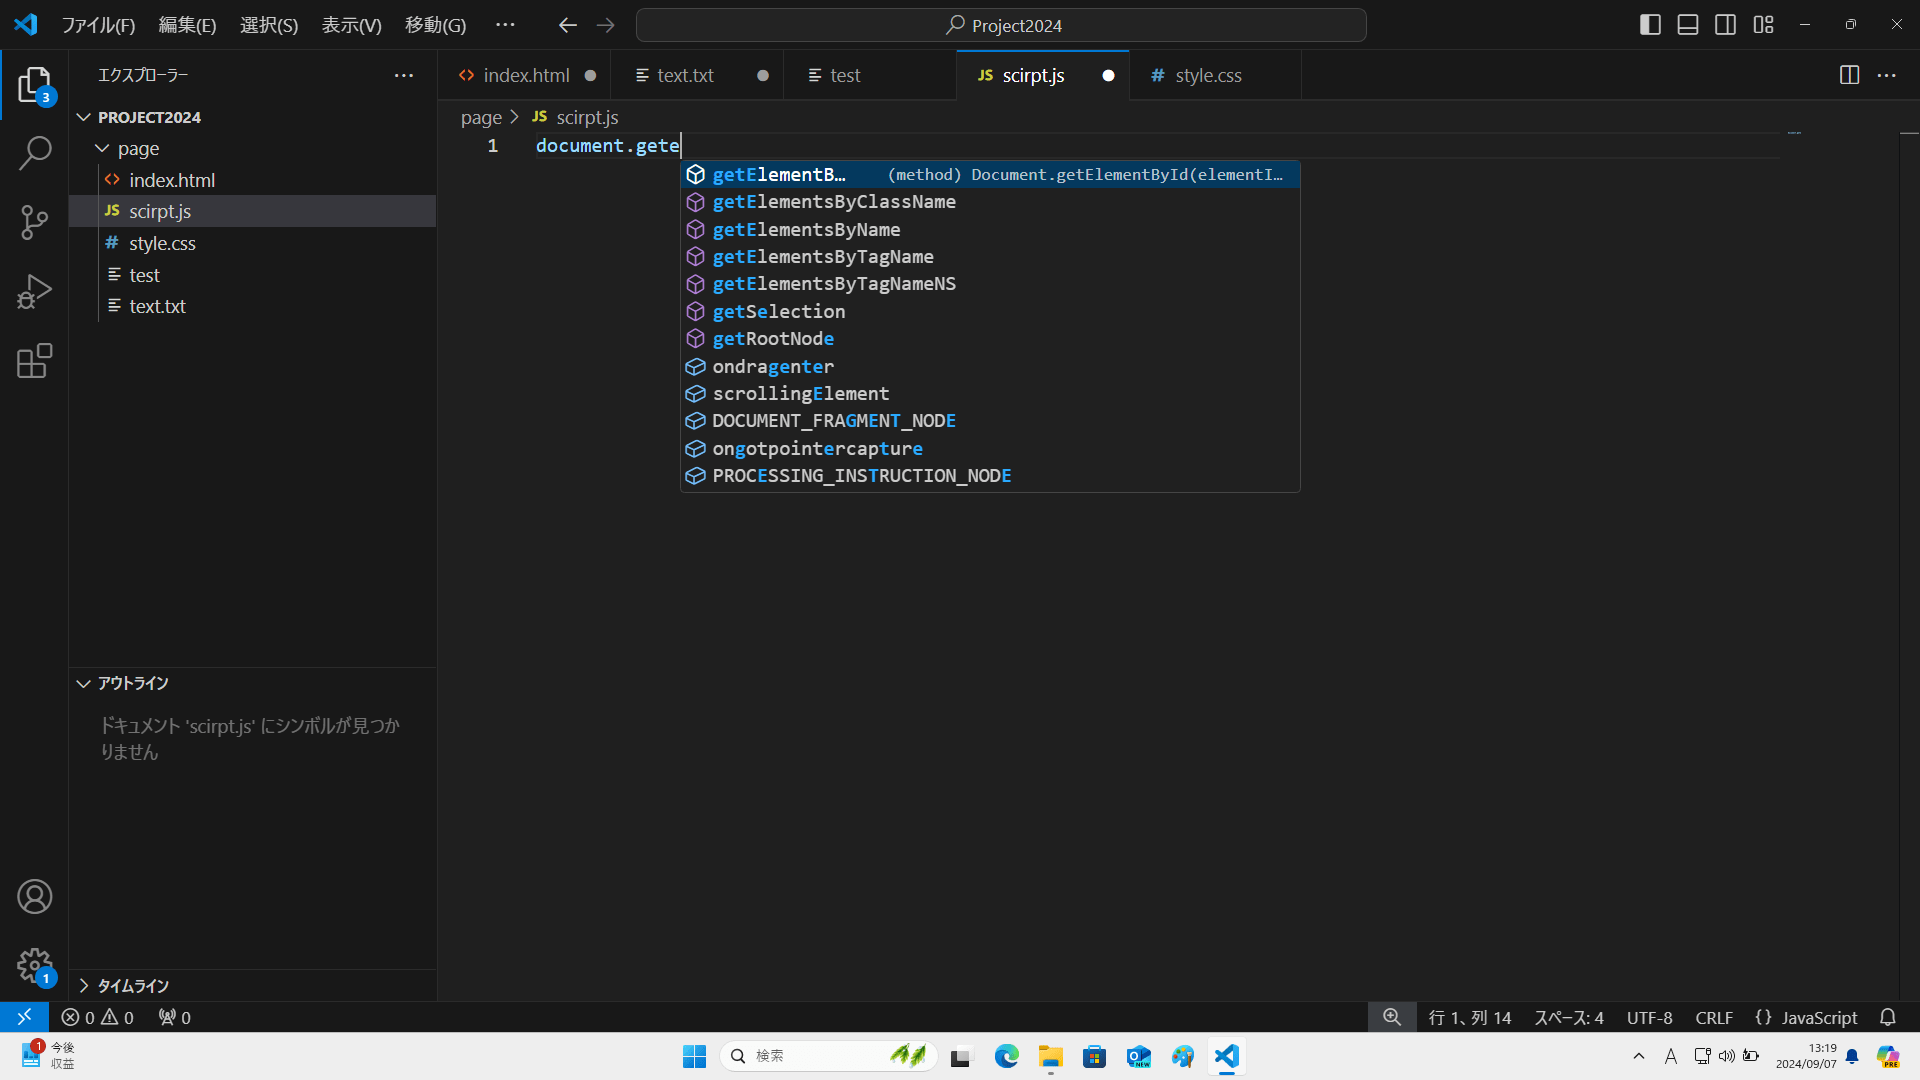Expand the タイムライン section
Screen dimensions: 1920x1080
pos(84,986)
